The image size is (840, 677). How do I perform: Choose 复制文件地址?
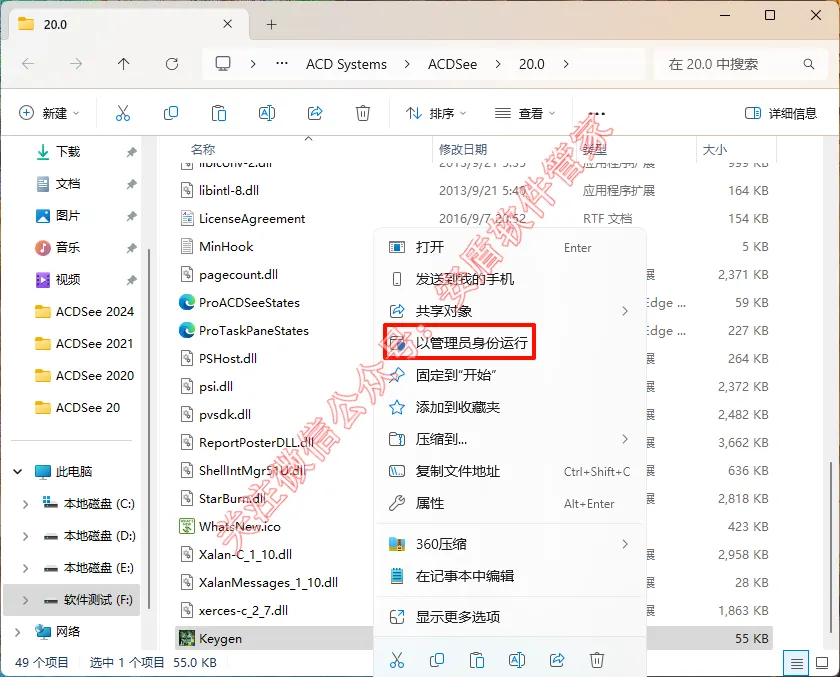click(x=510, y=471)
